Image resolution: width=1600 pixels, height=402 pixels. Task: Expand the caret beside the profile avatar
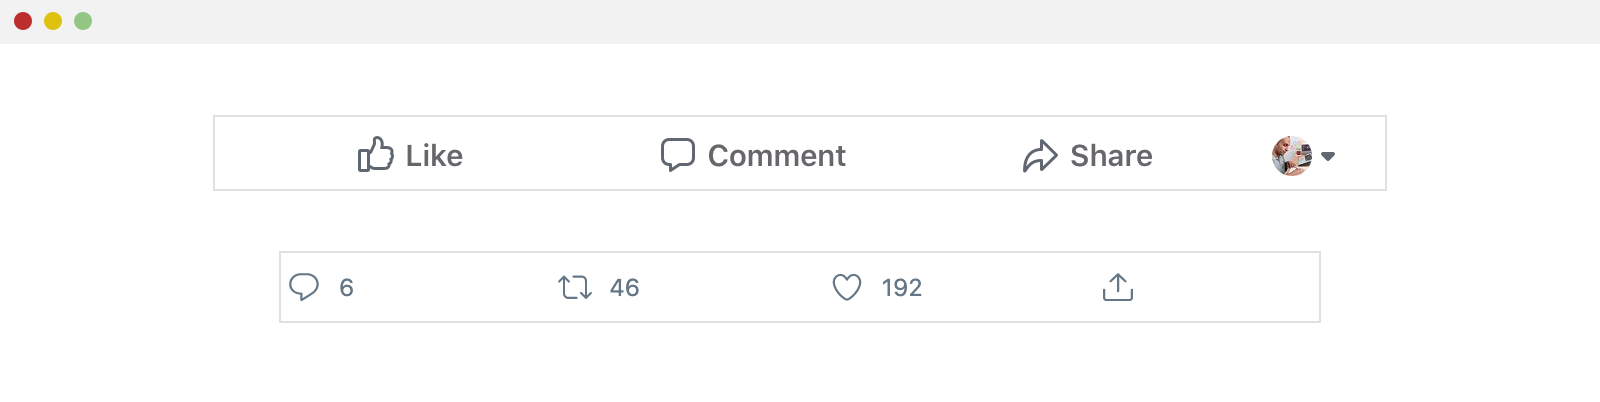click(x=1328, y=156)
